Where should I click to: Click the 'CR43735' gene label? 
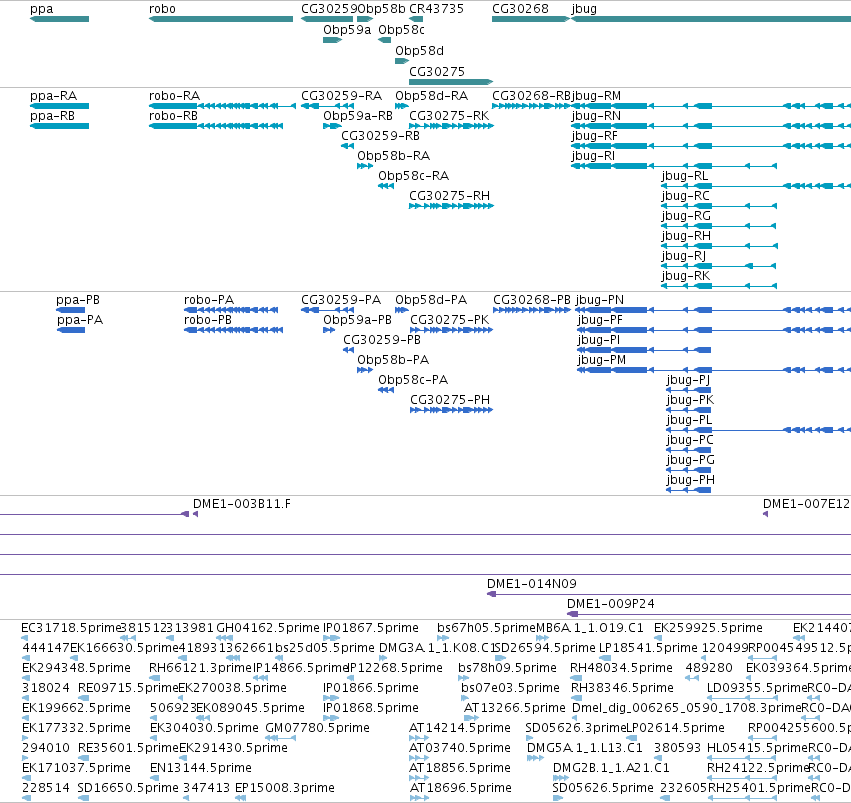click(x=436, y=9)
